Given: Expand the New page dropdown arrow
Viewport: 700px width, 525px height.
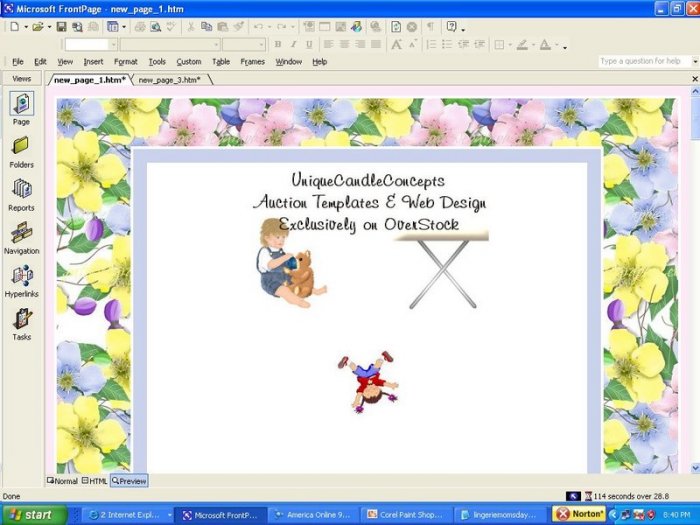Looking at the screenshot, I should point(26,28).
